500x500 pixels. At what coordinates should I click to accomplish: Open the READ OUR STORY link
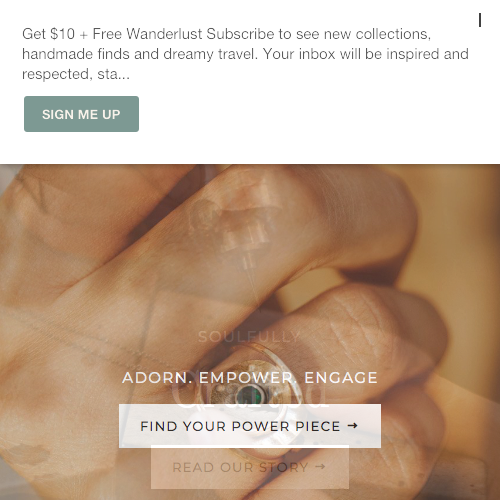250,467
